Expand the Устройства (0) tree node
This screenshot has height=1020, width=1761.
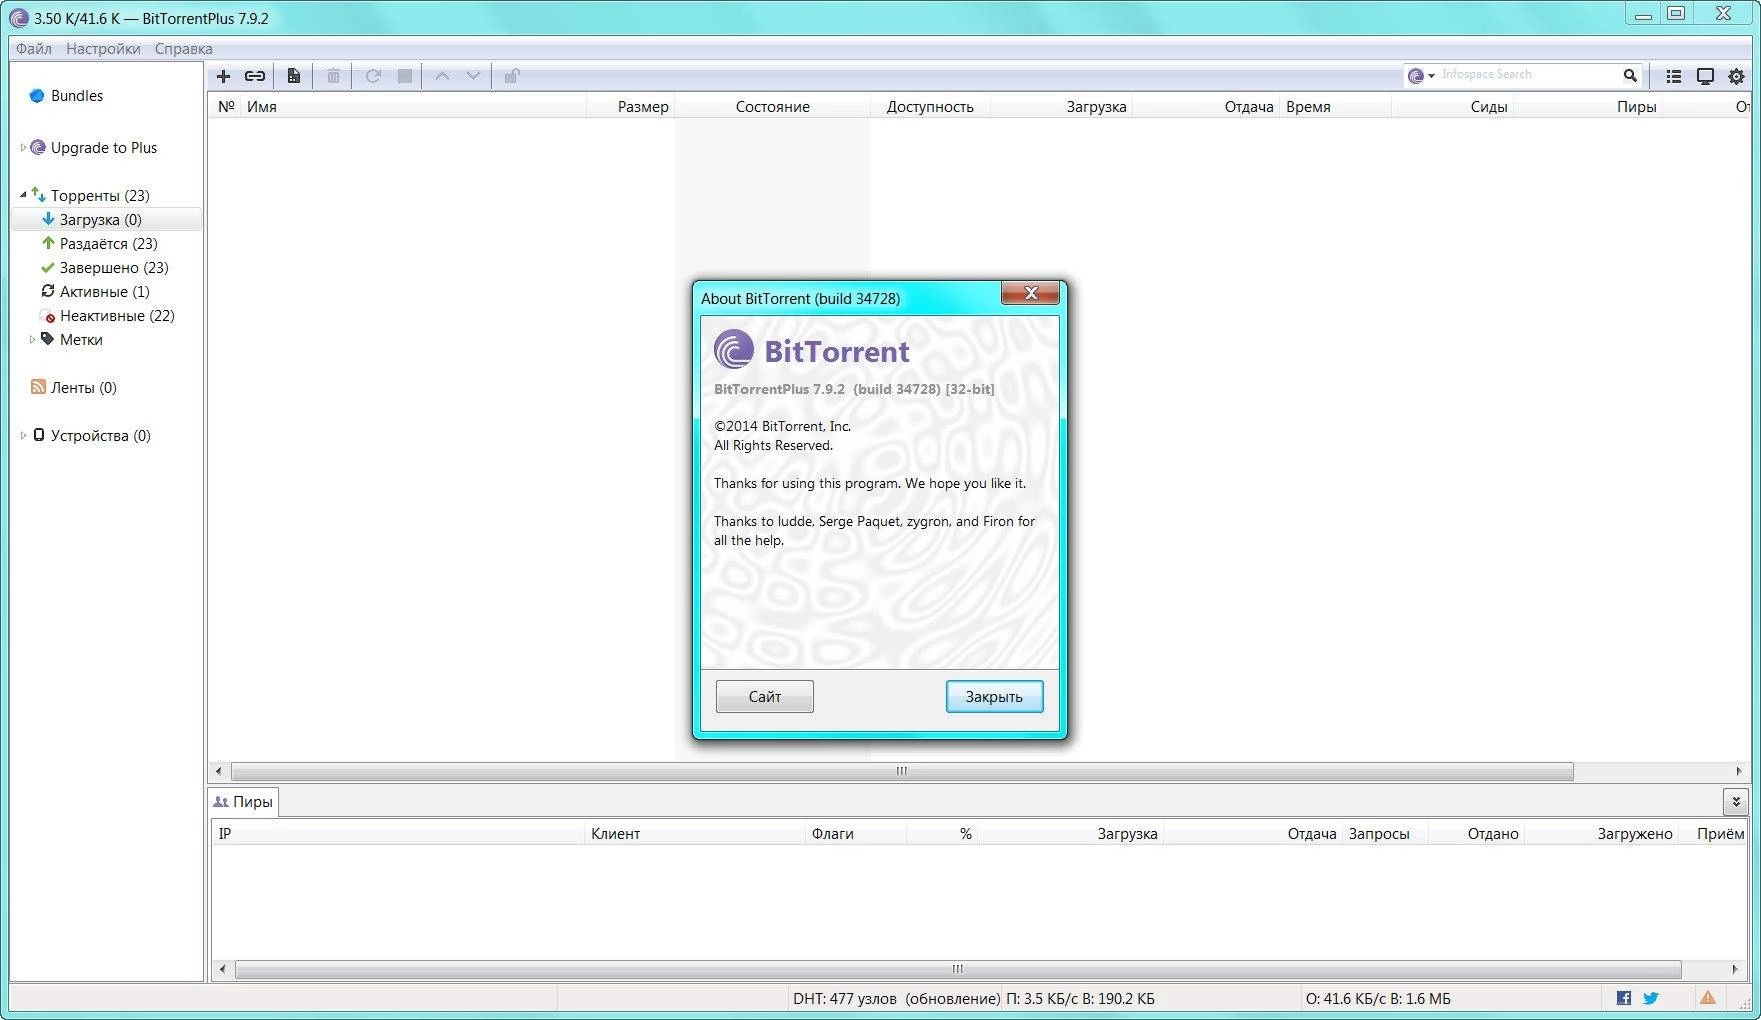tap(23, 436)
